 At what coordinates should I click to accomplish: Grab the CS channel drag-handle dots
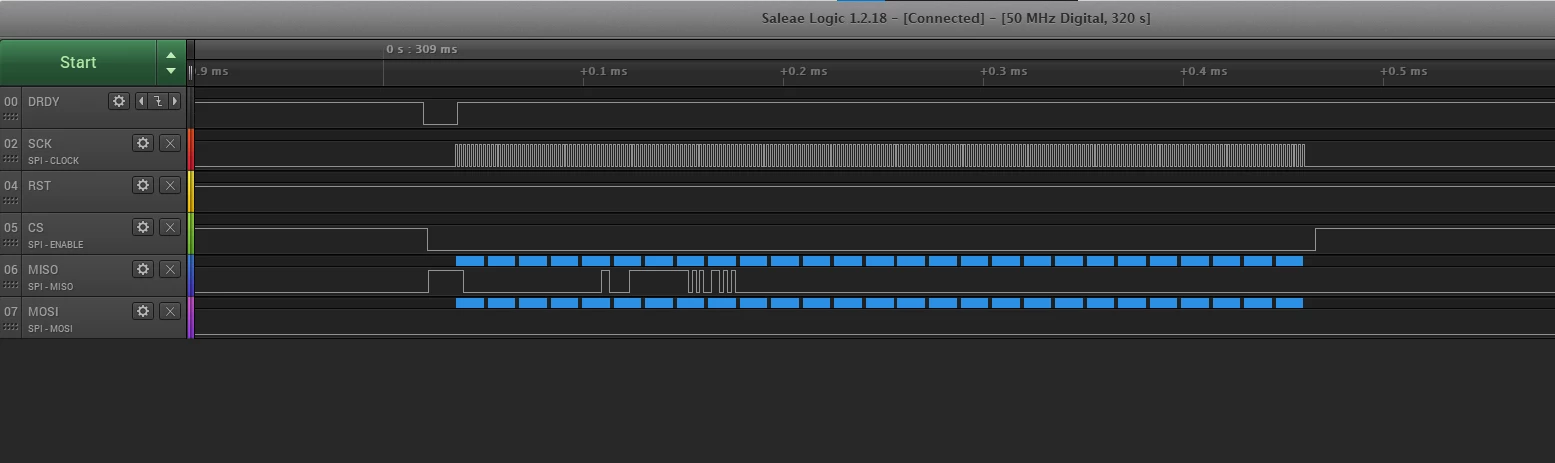click(11, 244)
